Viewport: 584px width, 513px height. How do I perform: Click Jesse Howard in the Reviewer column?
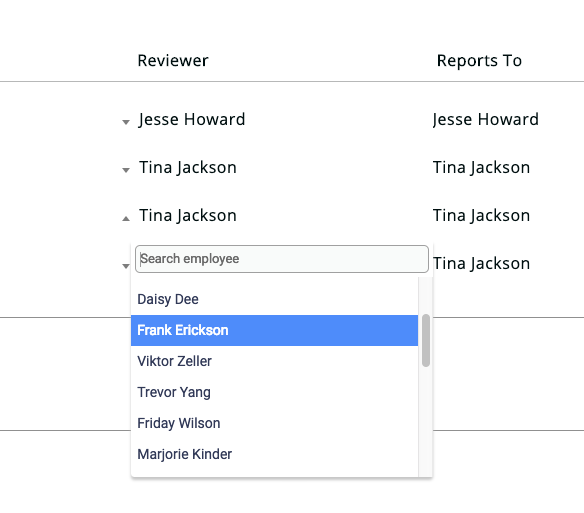(x=192, y=120)
